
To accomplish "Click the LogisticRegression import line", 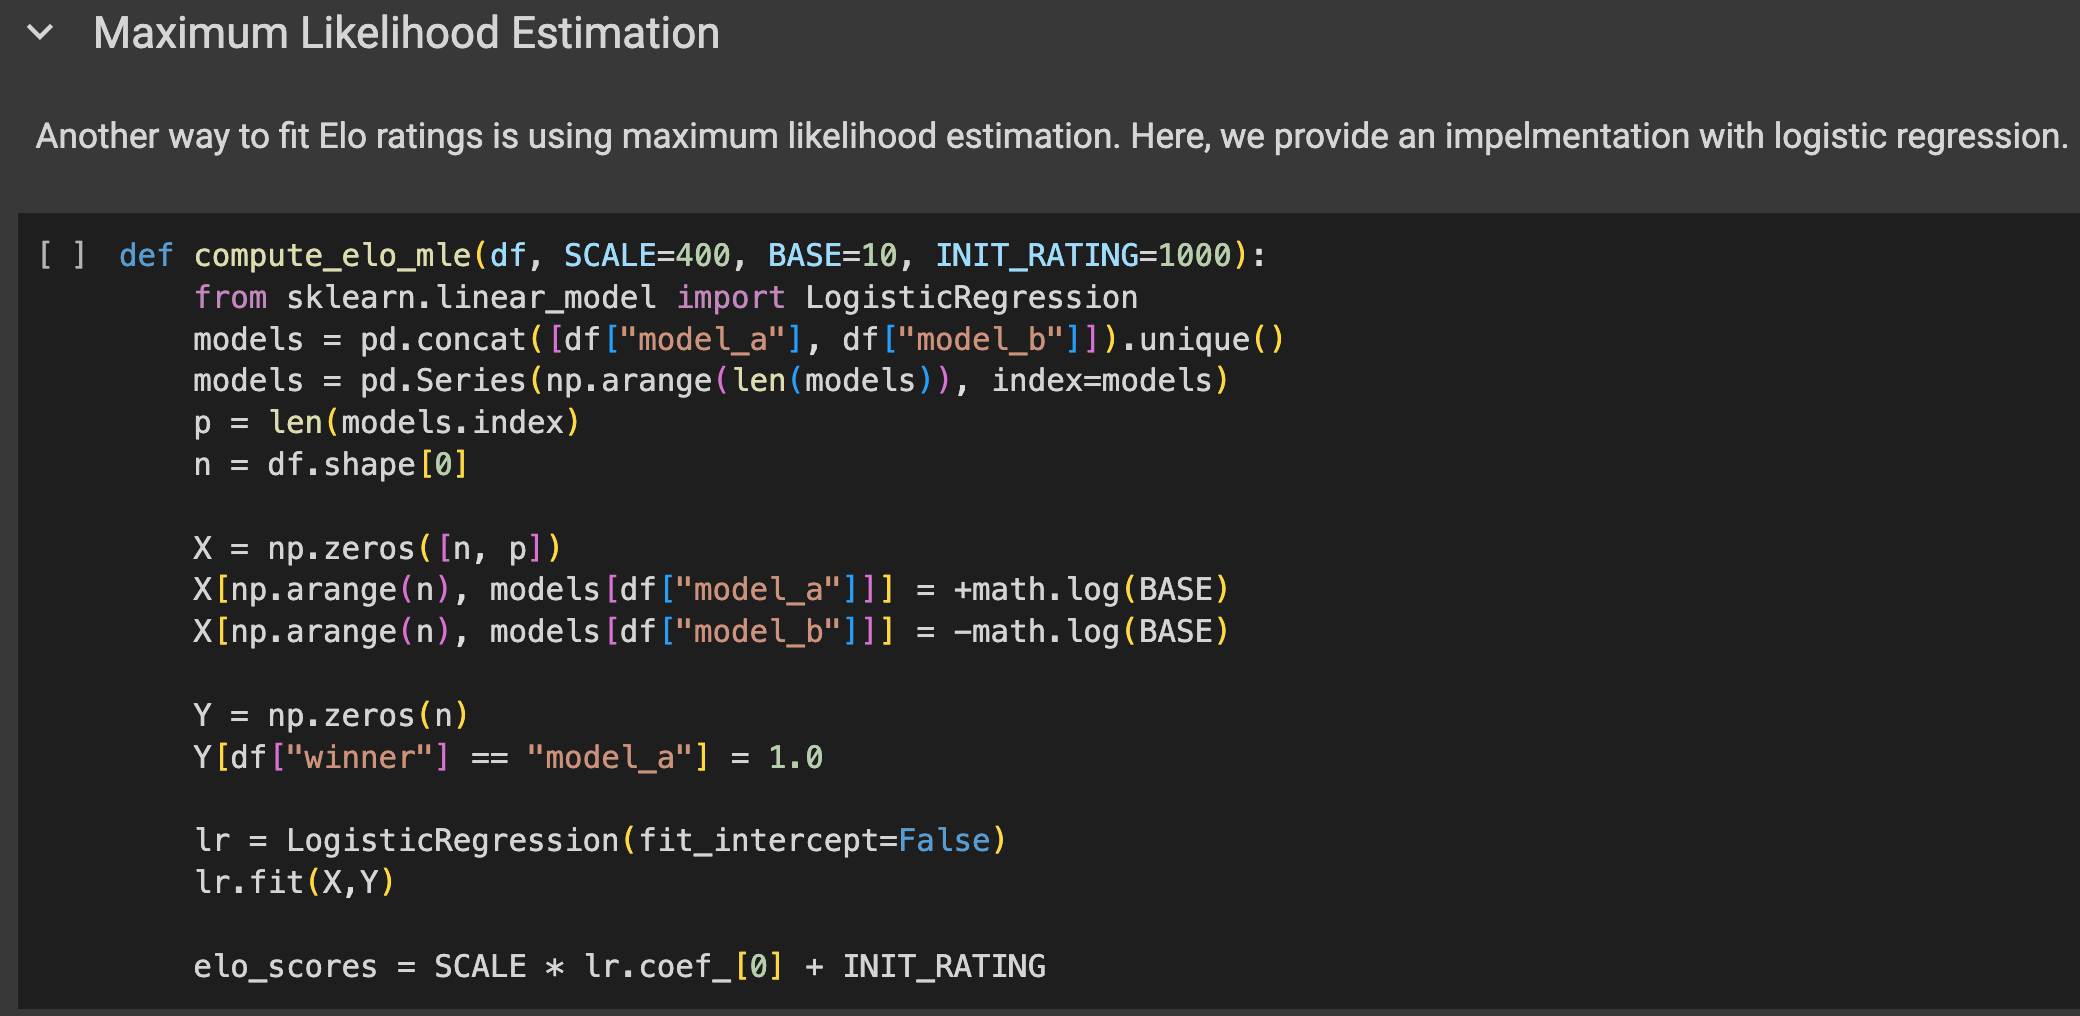I will coord(665,298).
